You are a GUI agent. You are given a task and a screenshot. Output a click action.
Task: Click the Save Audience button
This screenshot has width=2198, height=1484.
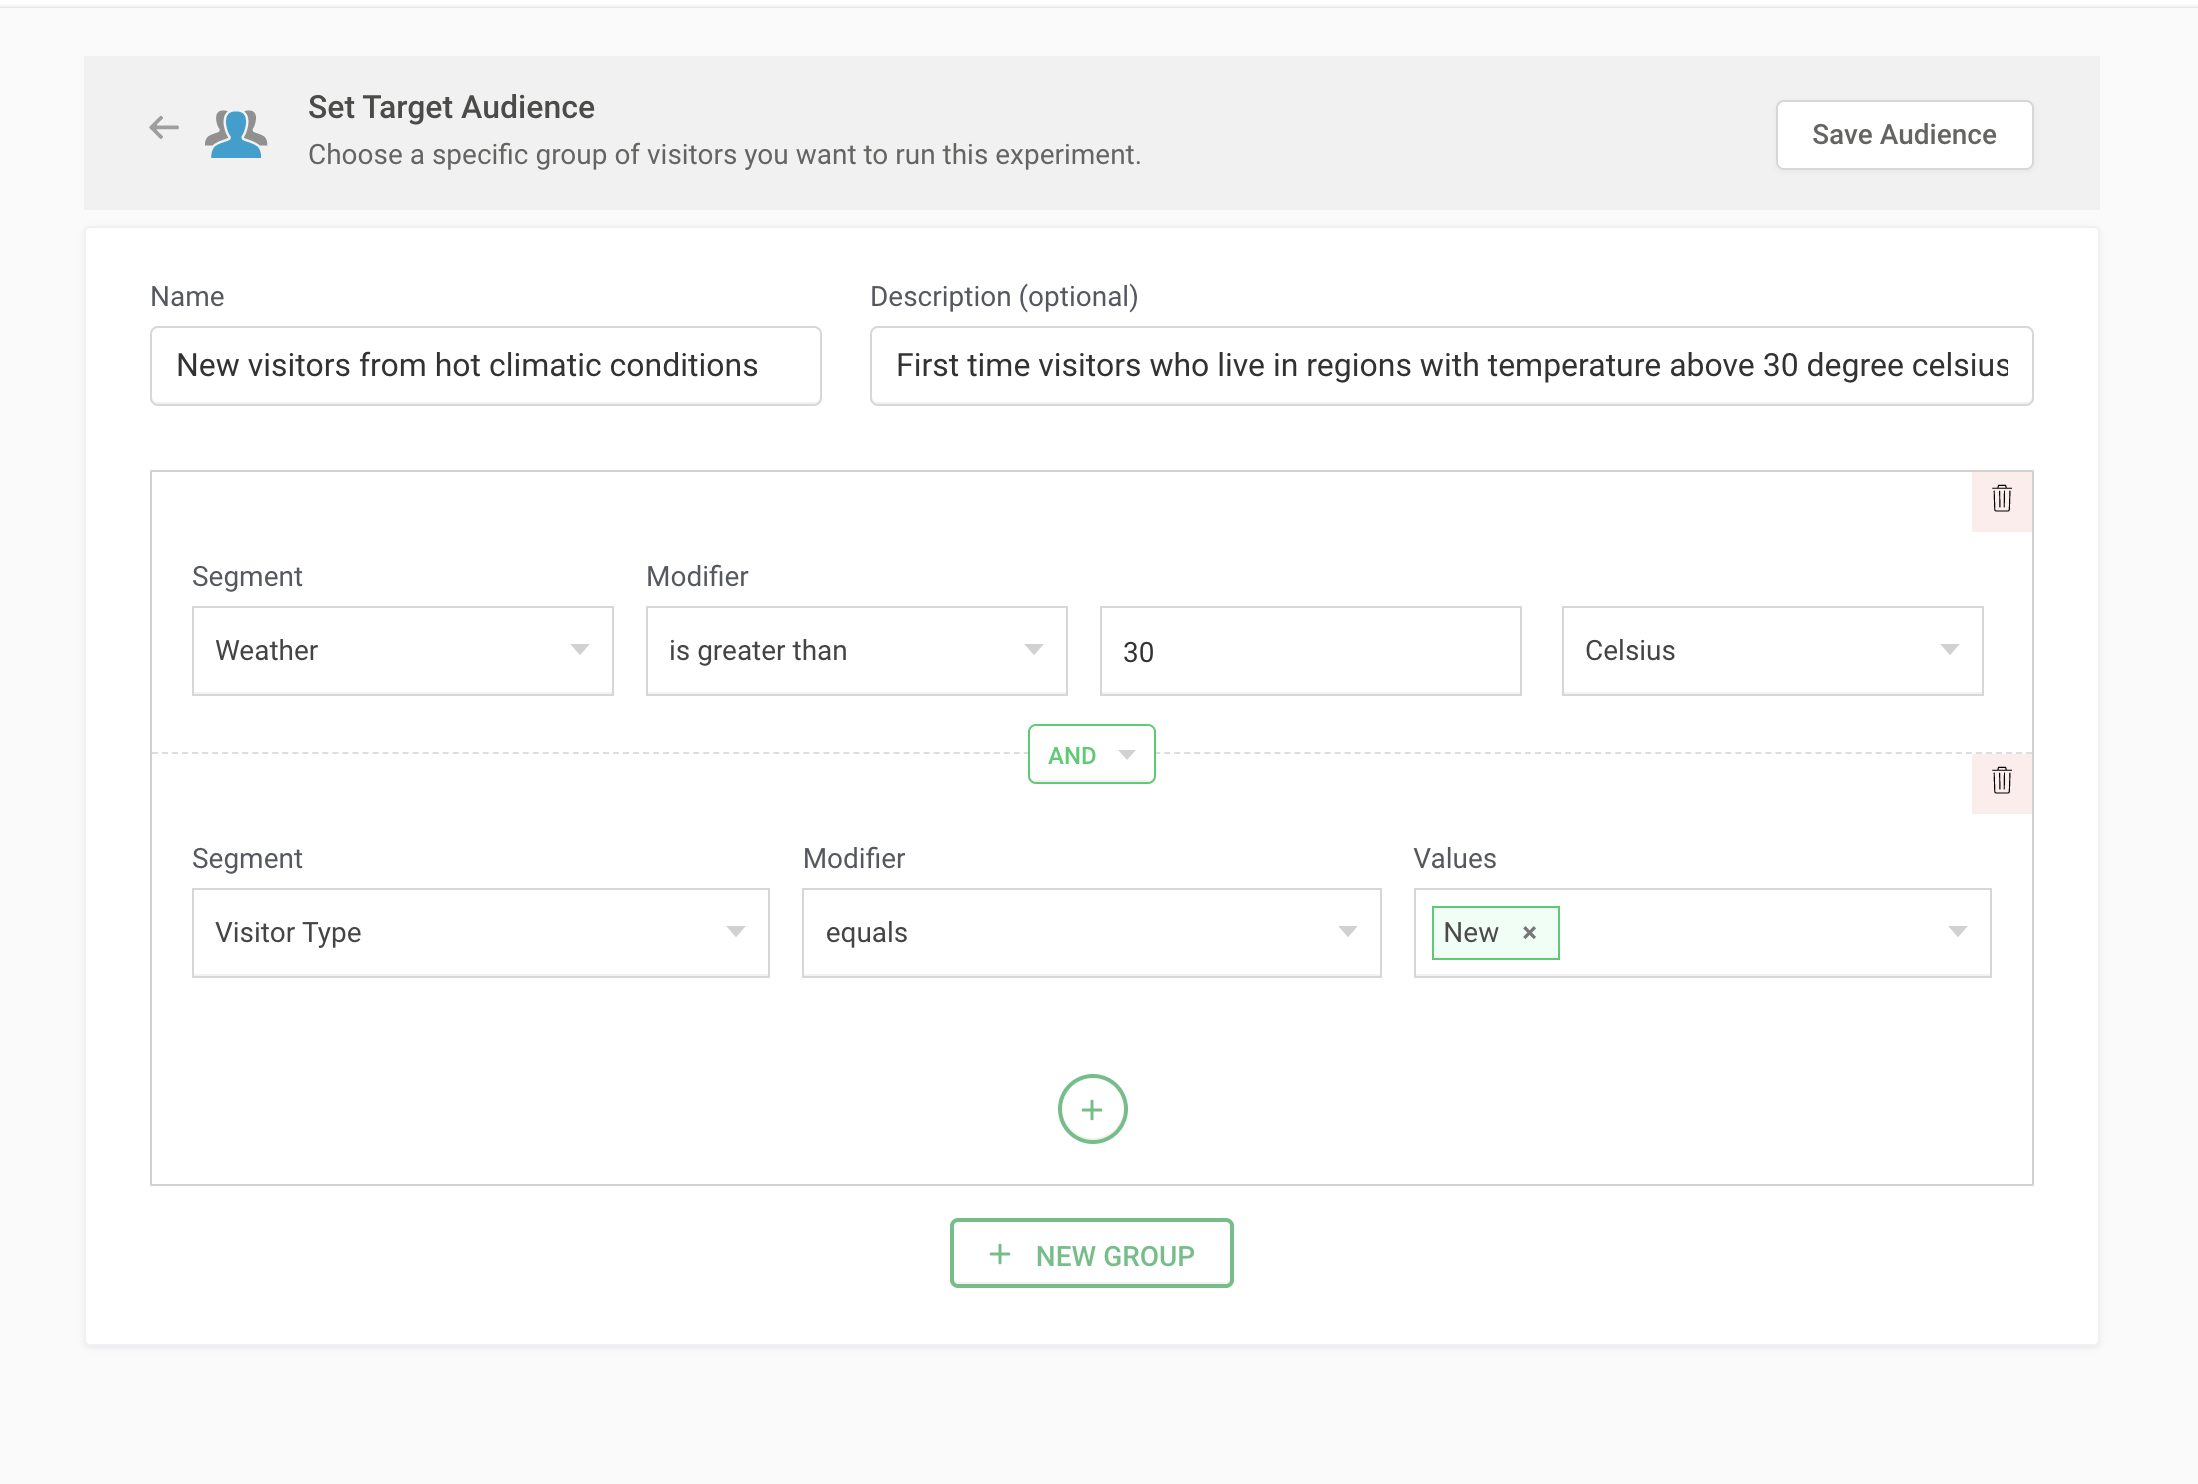coord(1903,135)
